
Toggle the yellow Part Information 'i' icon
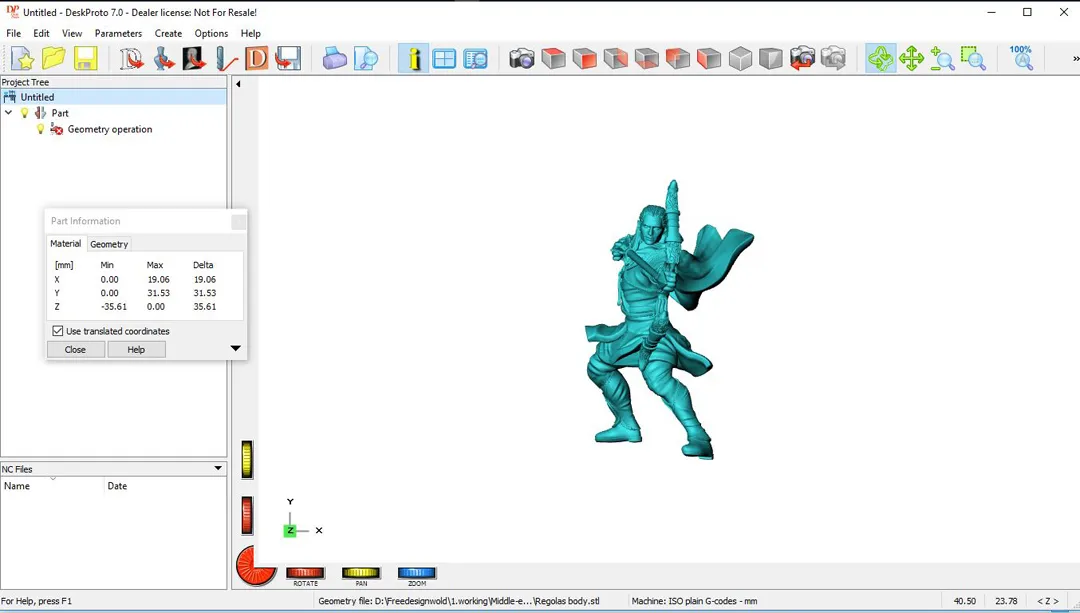click(x=413, y=59)
